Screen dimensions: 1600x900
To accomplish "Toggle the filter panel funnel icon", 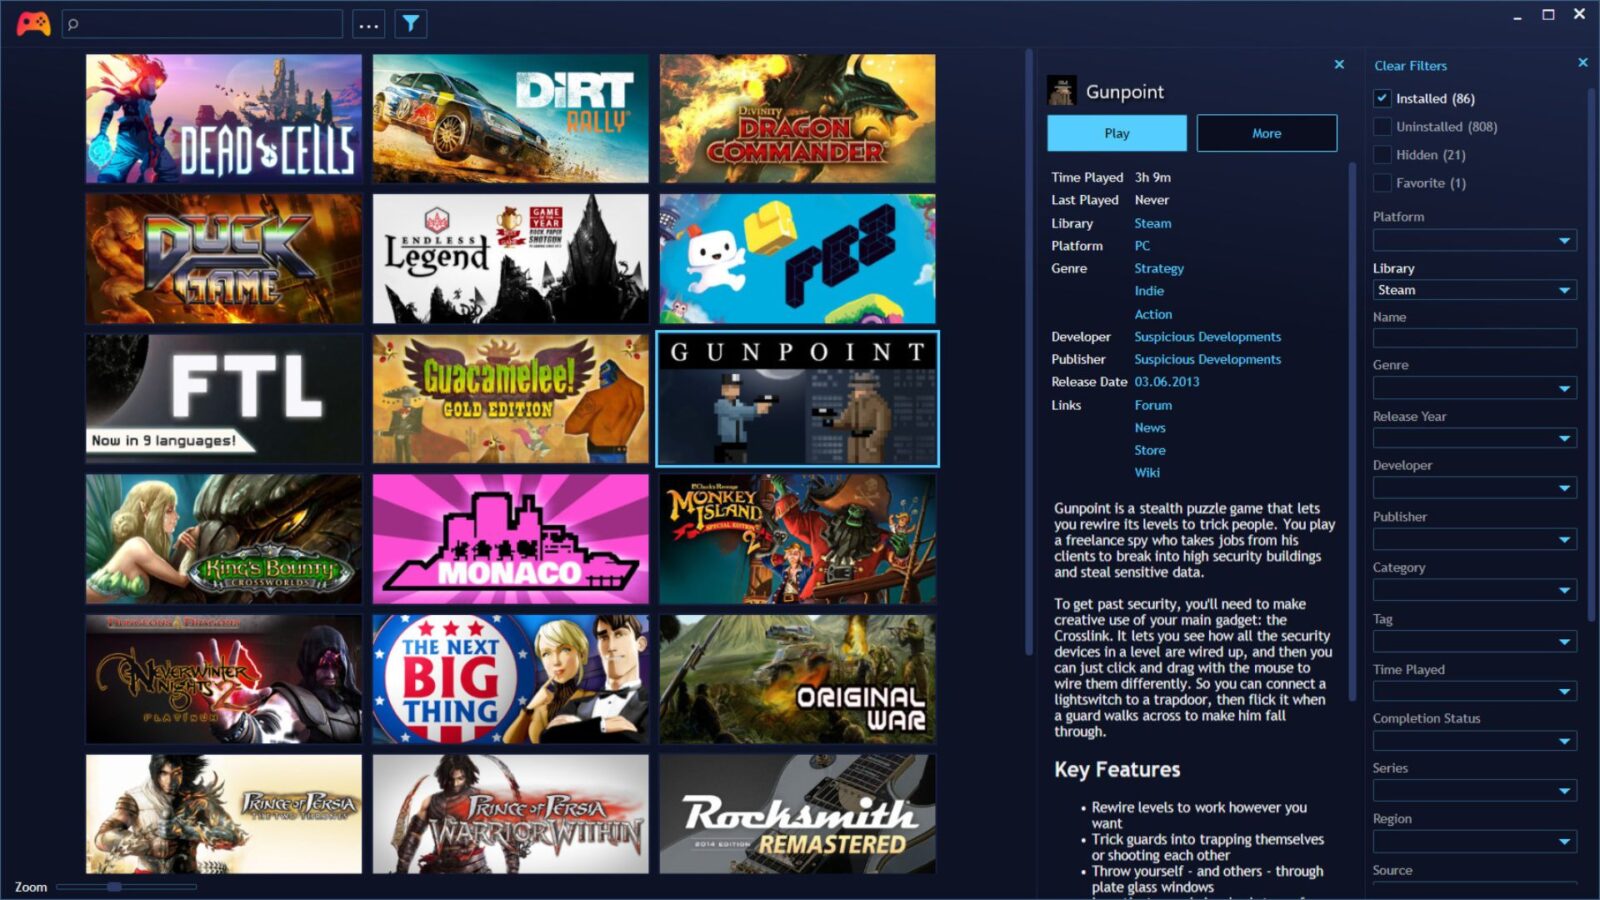I will (410, 22).
